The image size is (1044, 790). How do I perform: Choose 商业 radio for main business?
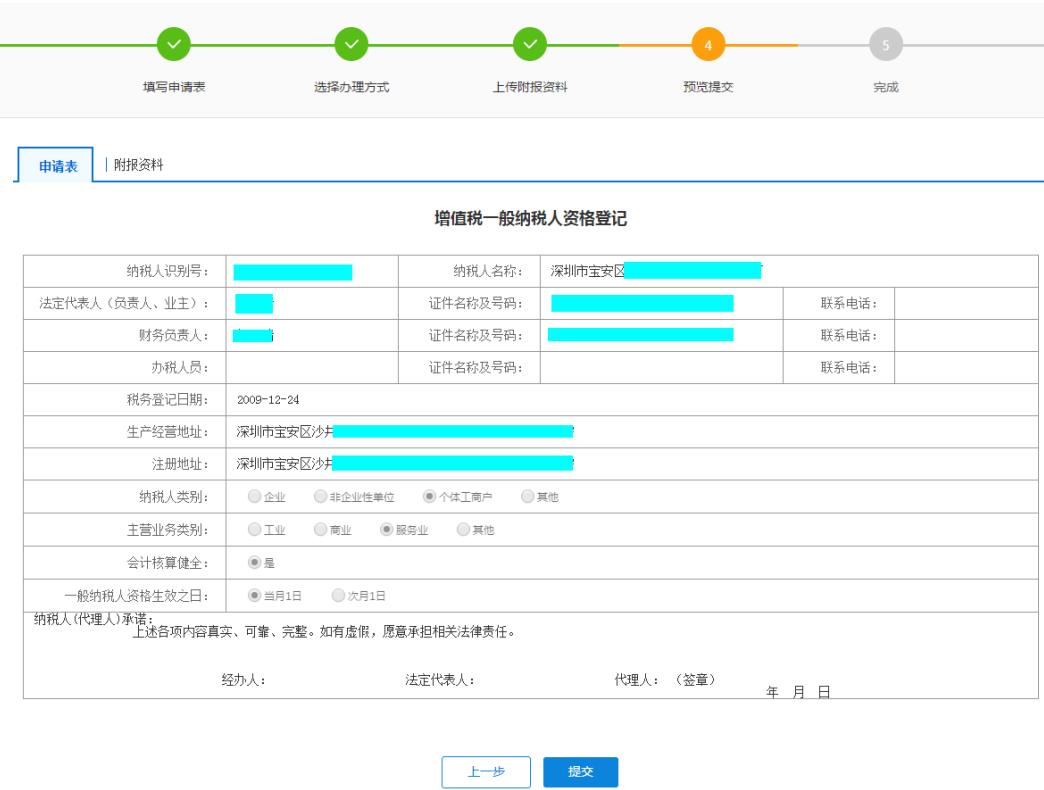pos(320,530)
